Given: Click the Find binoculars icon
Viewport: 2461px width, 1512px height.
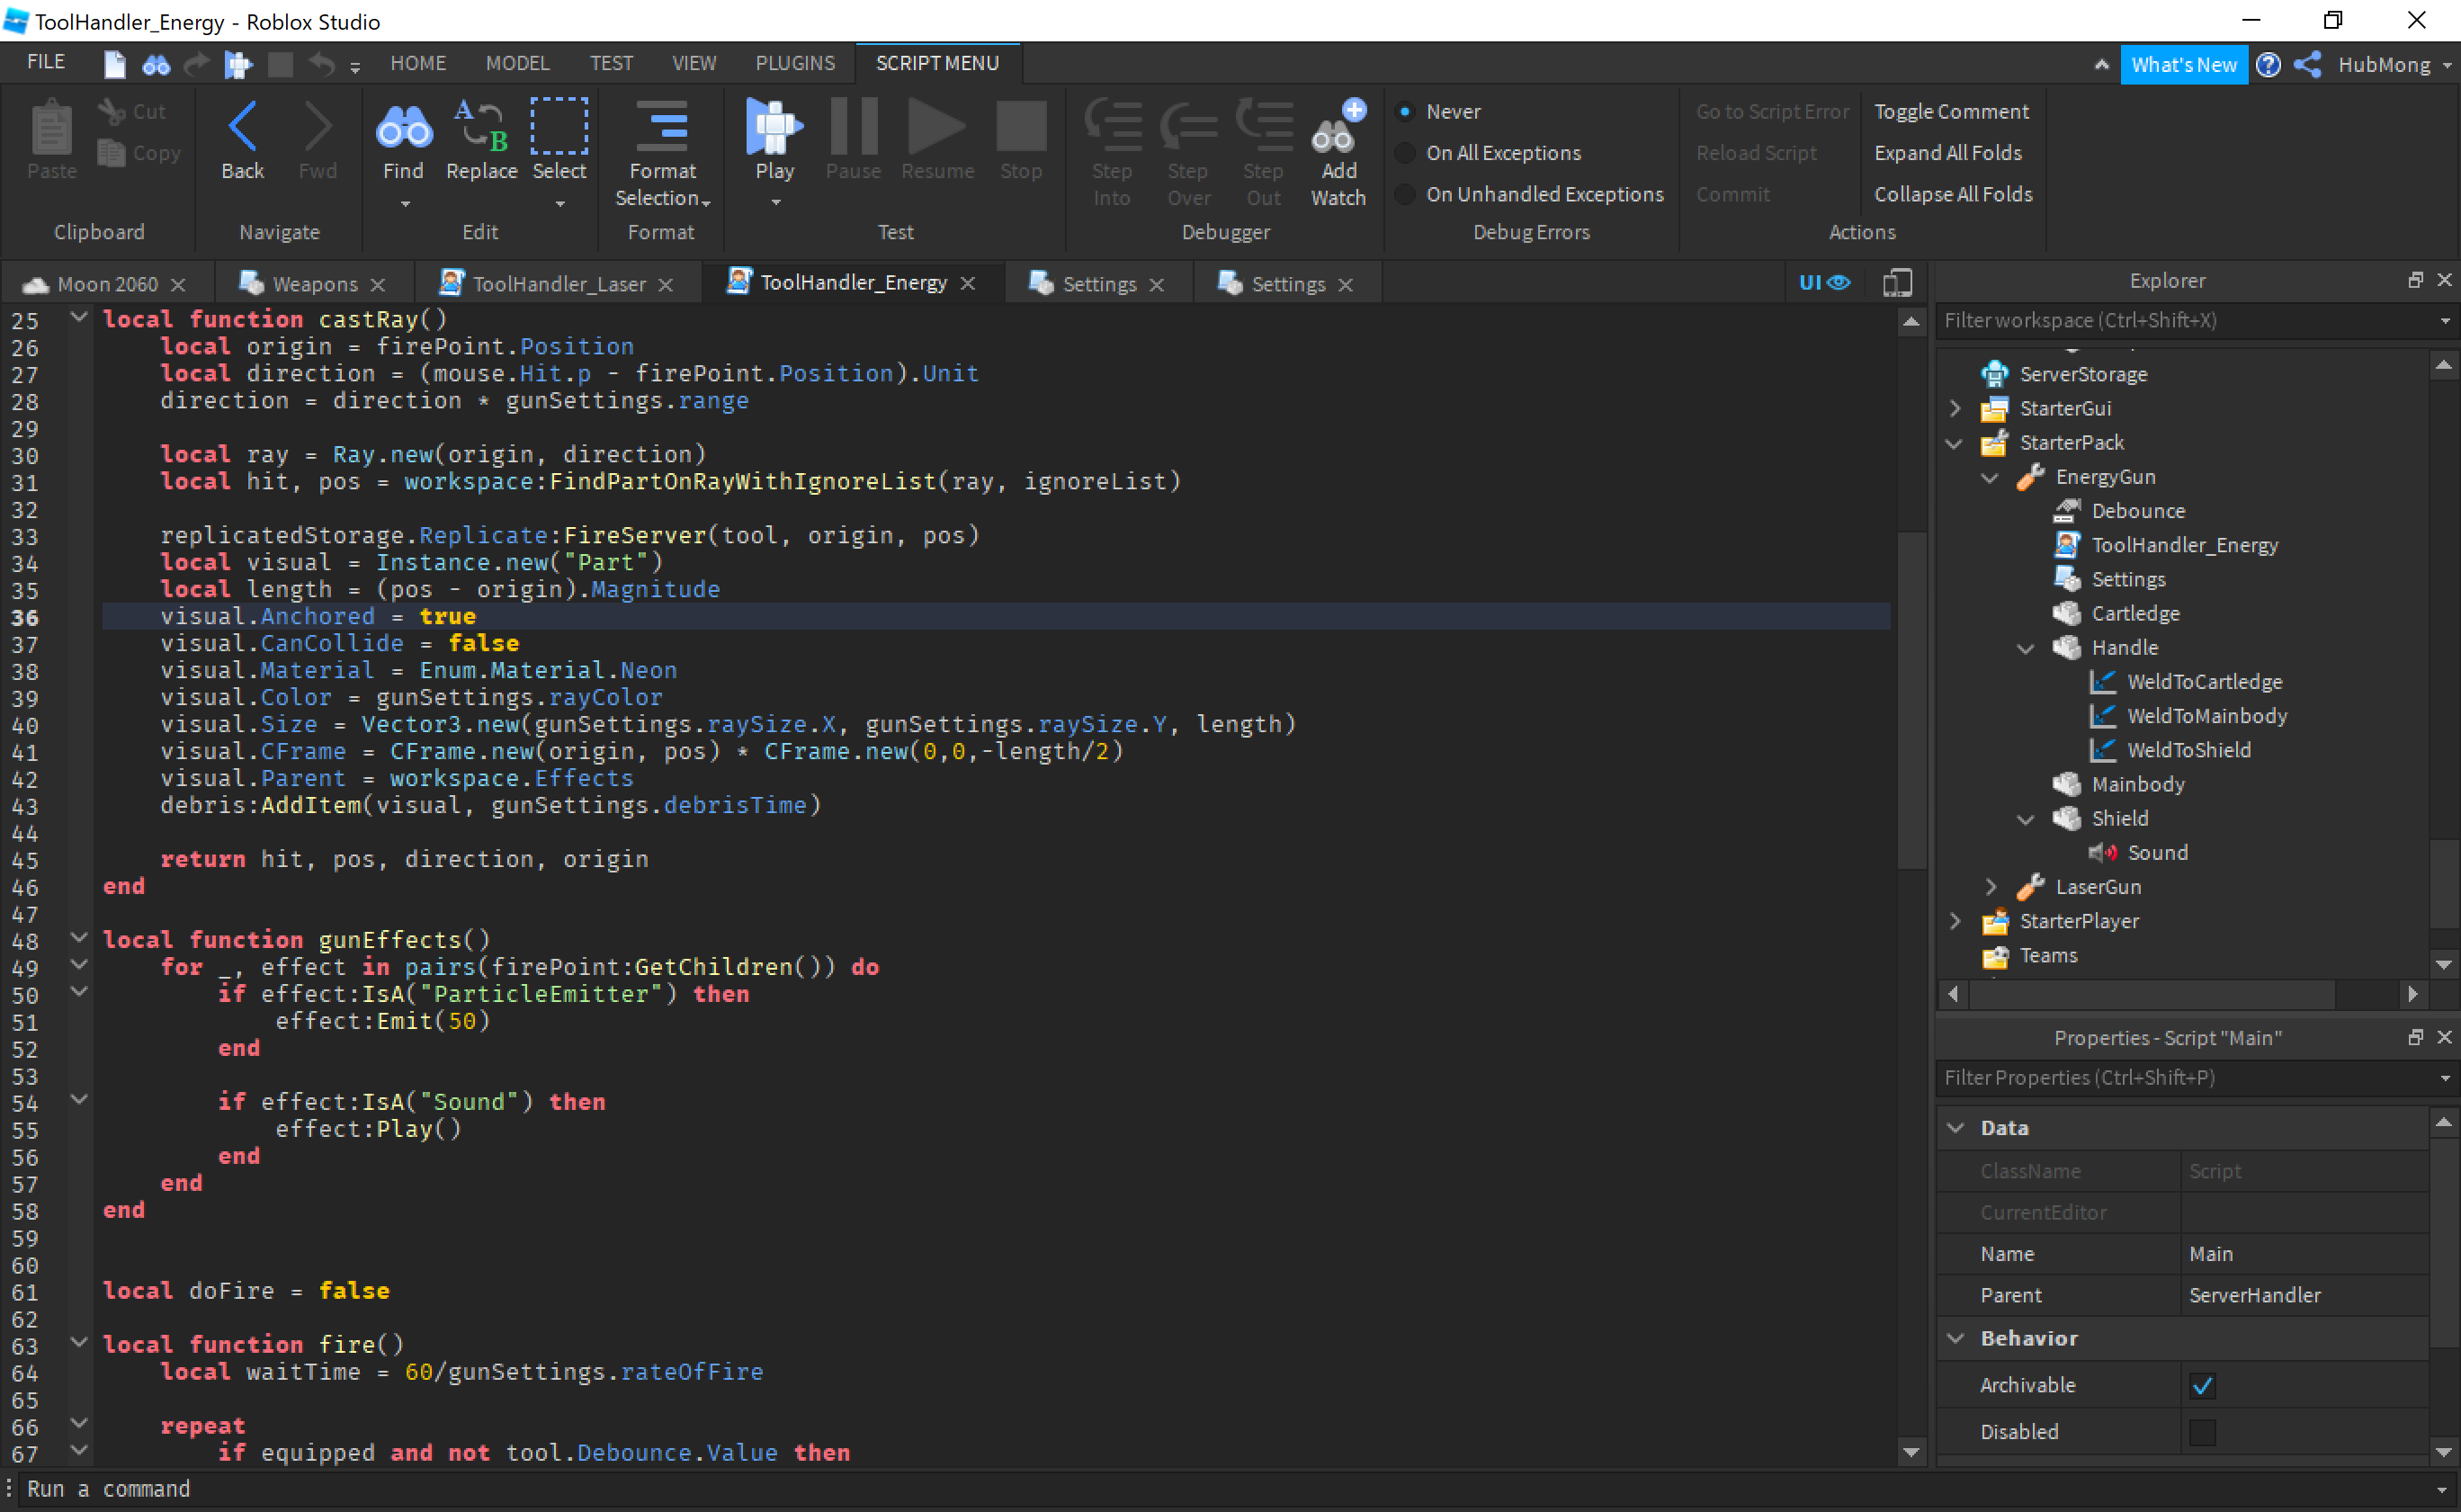Looking at the screenshot, I should pos(403,128).
